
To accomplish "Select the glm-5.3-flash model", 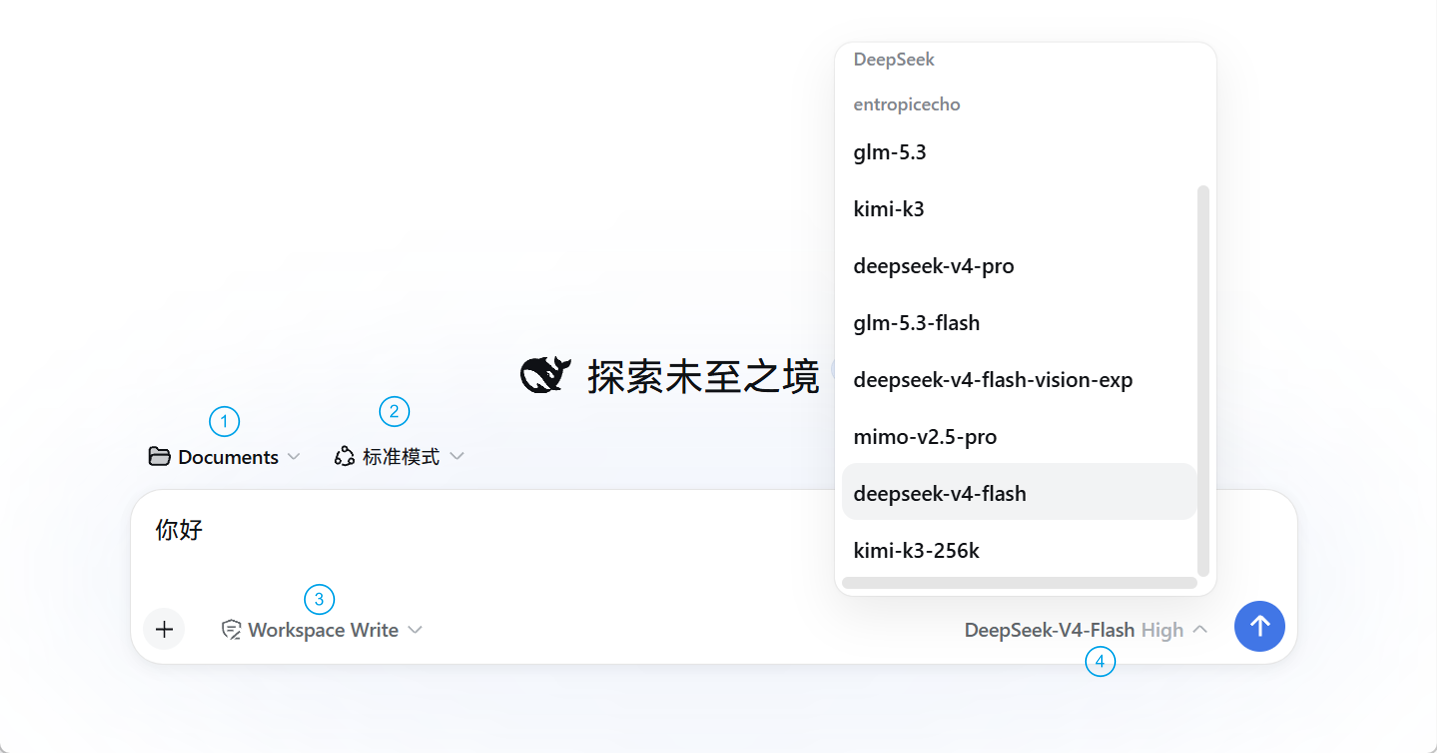I will tap(1019, 323).
